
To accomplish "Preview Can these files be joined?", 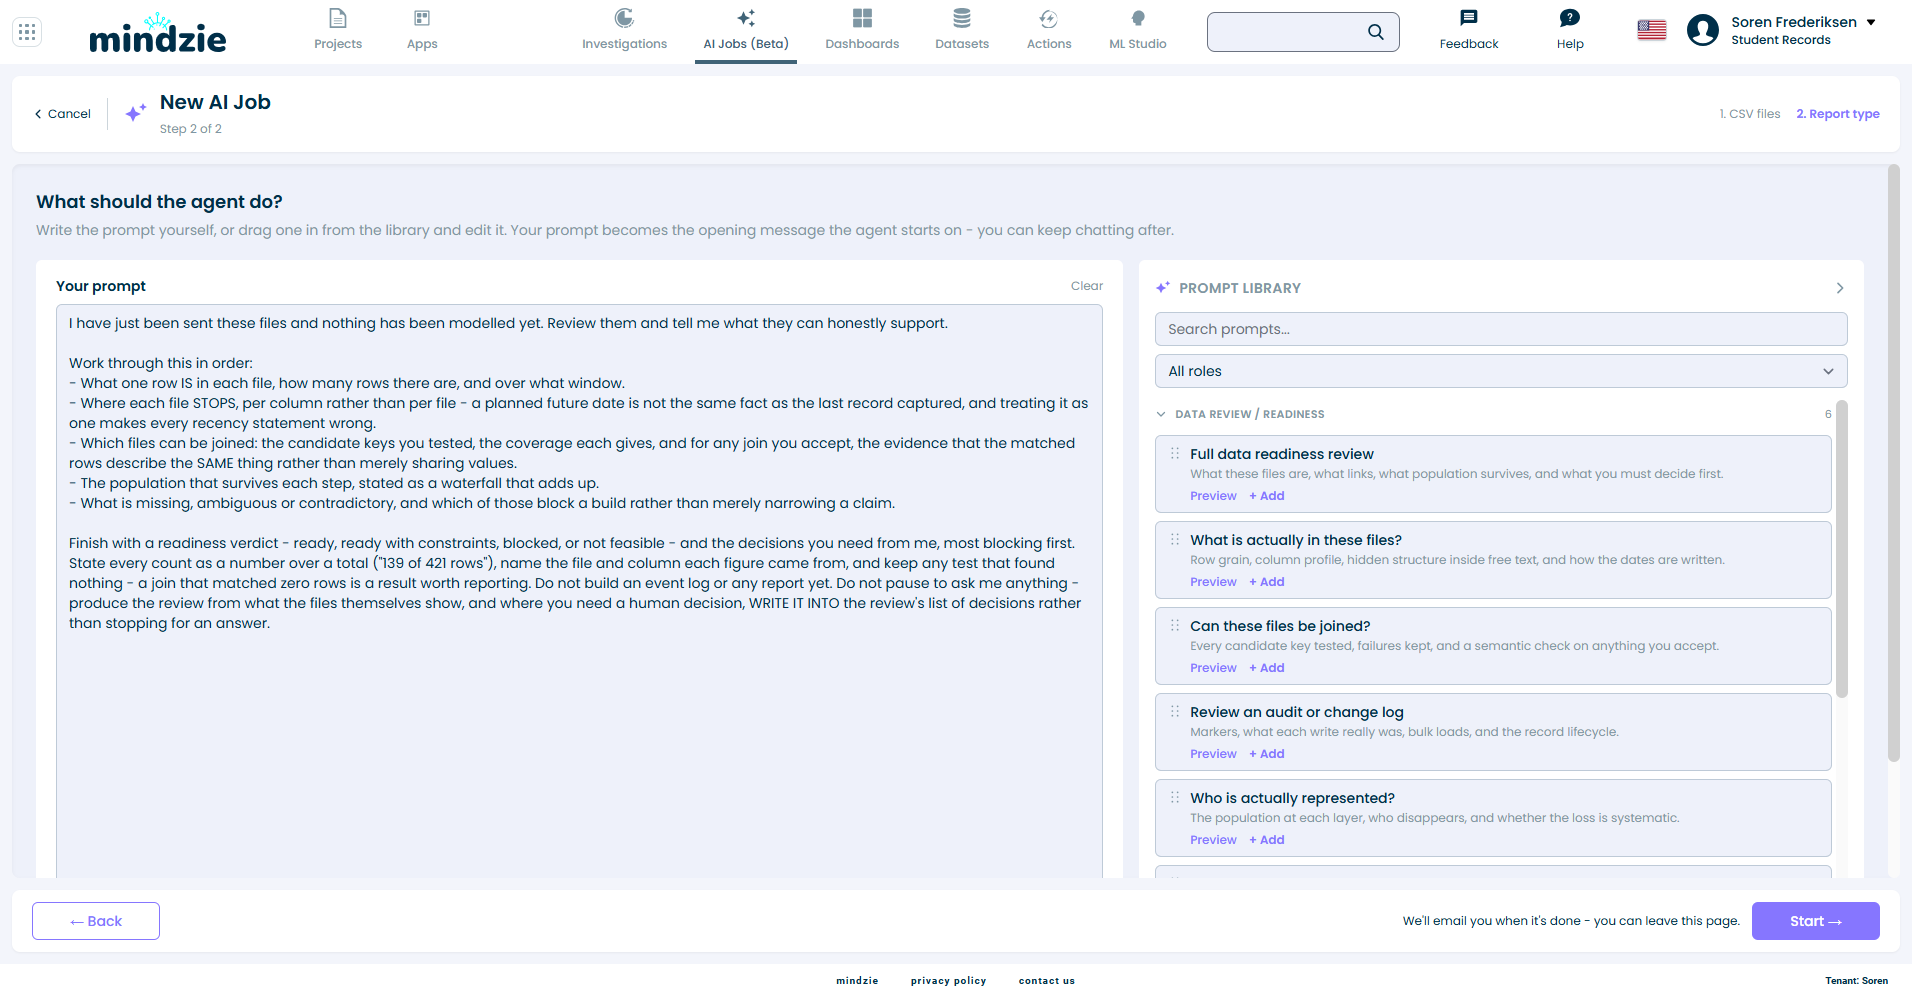I will click(x=1213, y=668).
